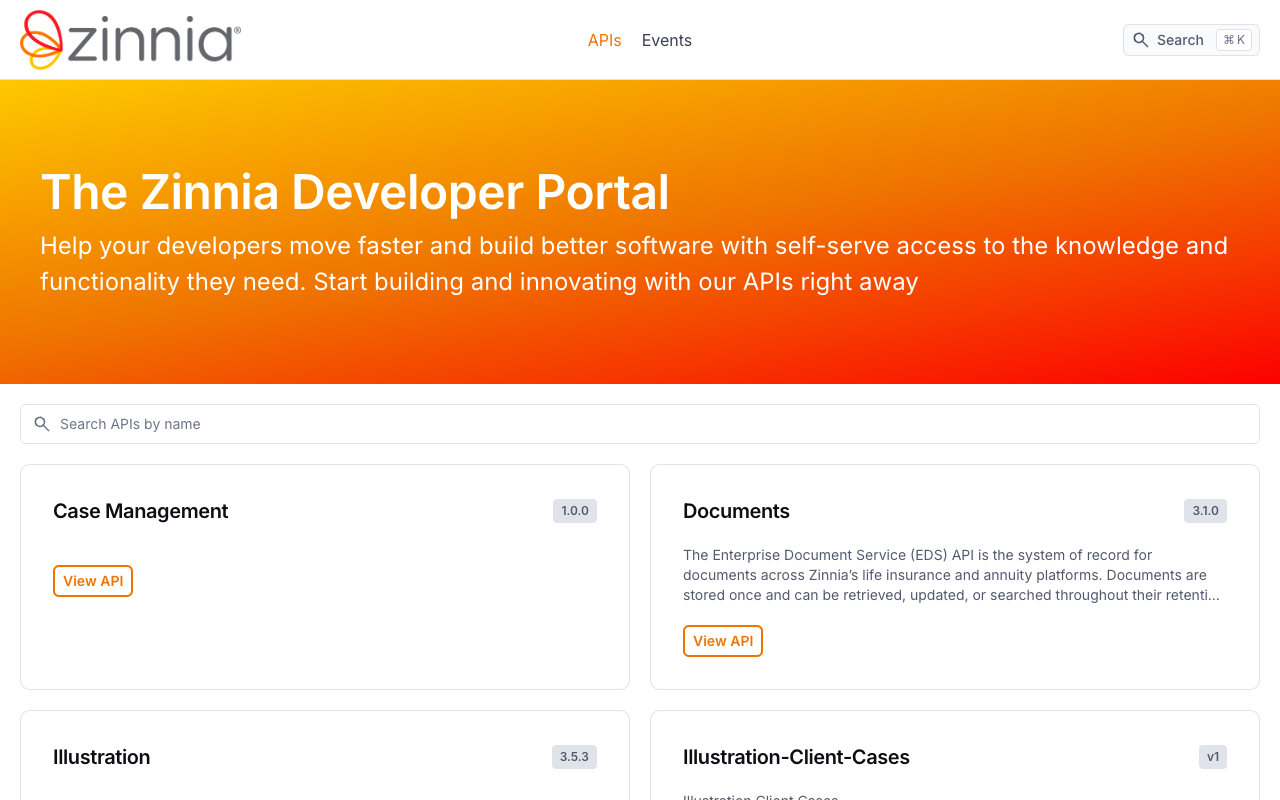The image size is (1280, 800).
Task: Click the v1 version badge
Action: 1213,757
